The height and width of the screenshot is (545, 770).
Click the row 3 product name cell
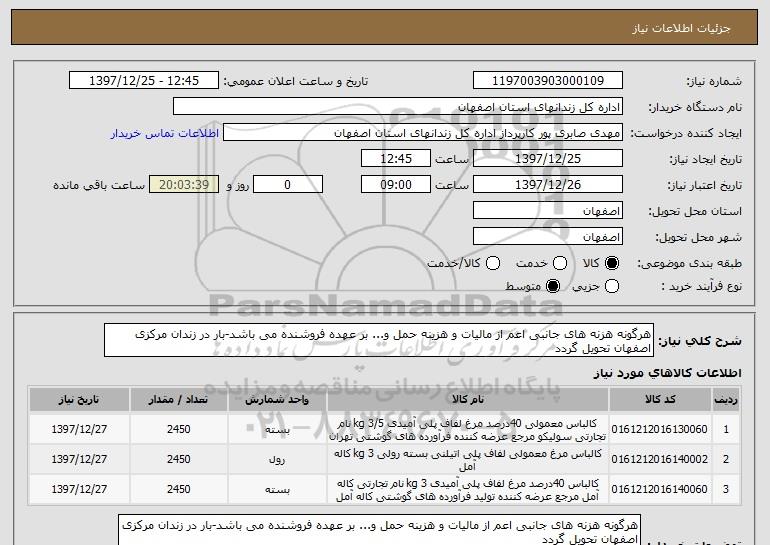(468, 490)
